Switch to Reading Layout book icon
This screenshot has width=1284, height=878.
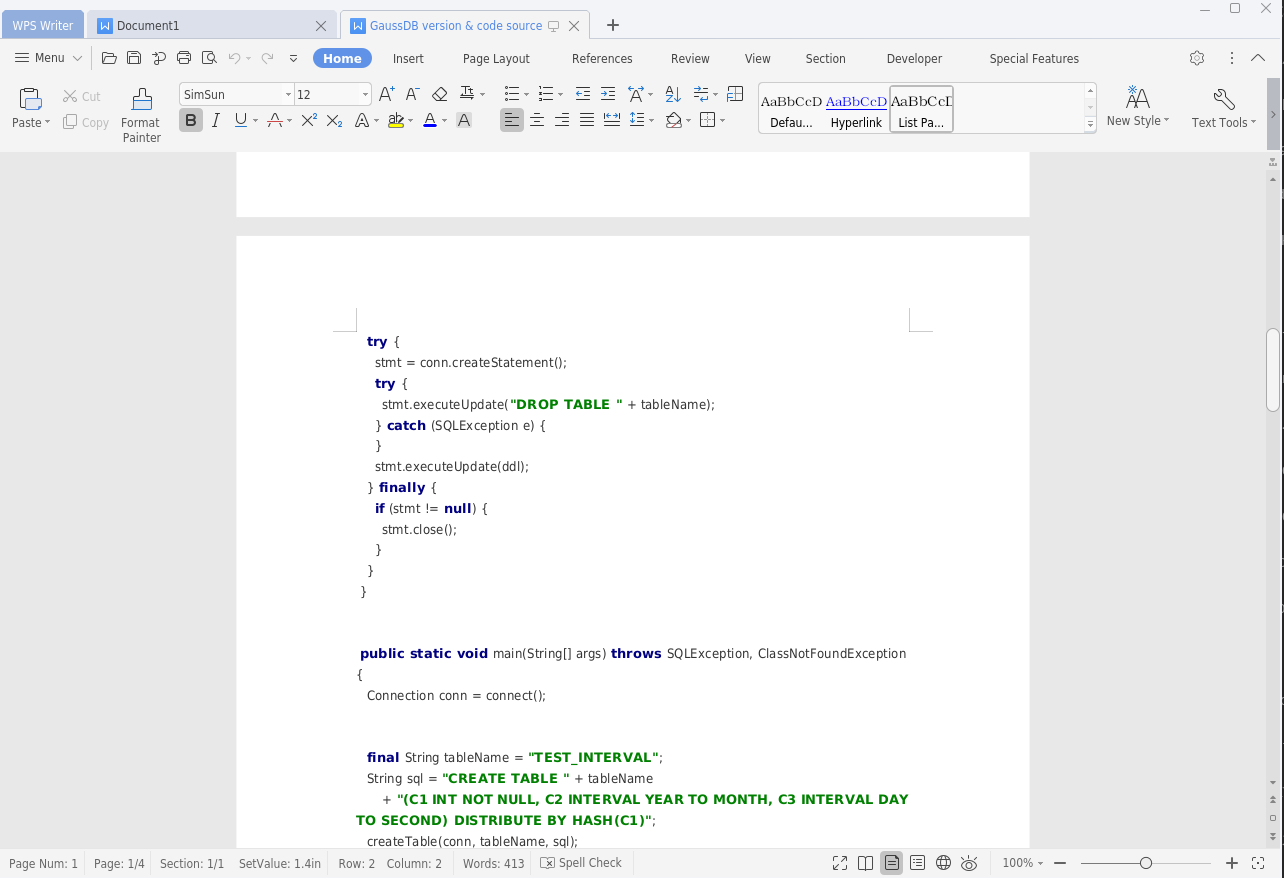pyautogui.click(x=866, y=863)
